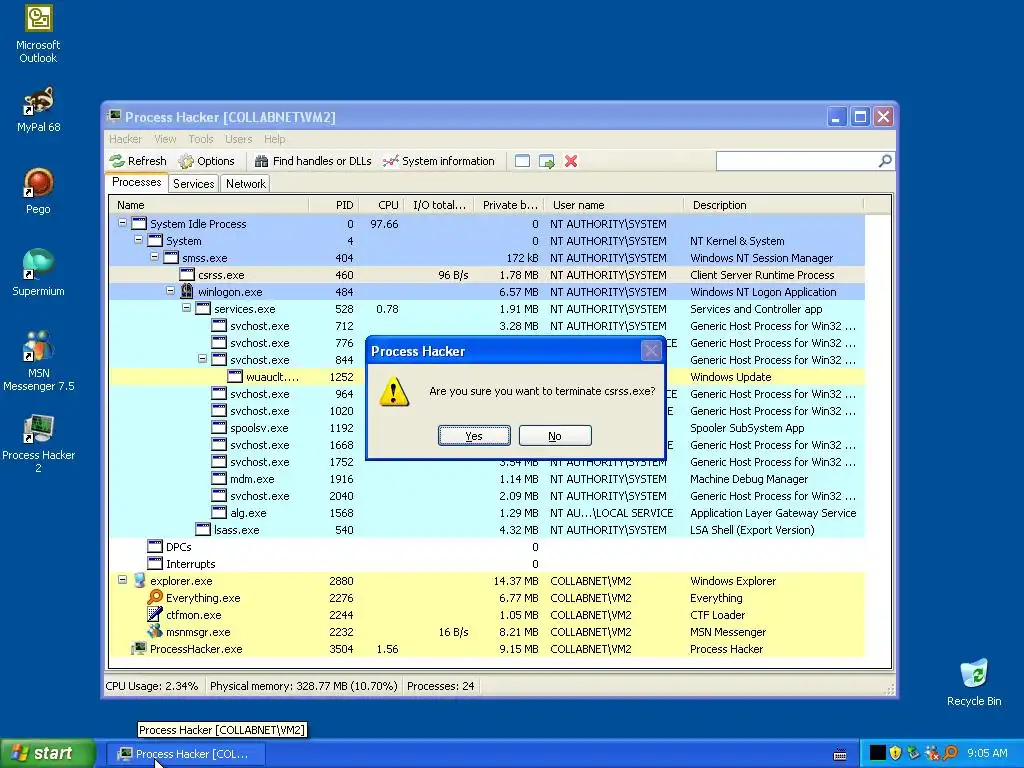Open System information from toolbar
The image size is (1024, 768).
[x=439, y=161]
